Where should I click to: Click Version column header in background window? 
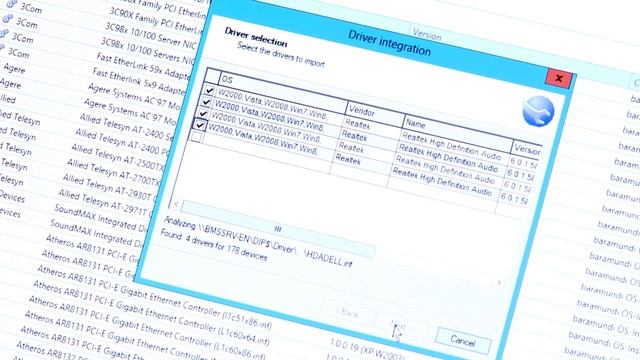427,34
